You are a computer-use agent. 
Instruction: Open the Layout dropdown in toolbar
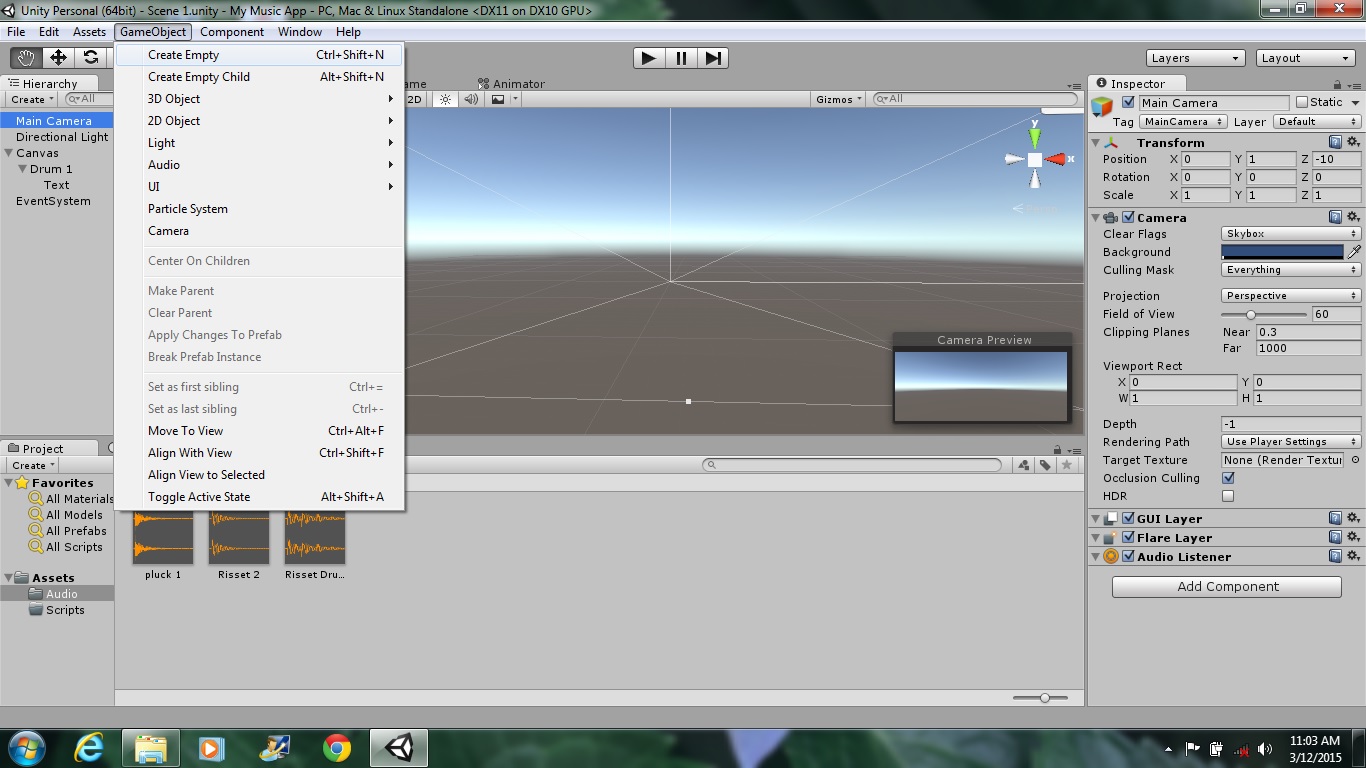pyautogui.click(x=1305, y=58)
